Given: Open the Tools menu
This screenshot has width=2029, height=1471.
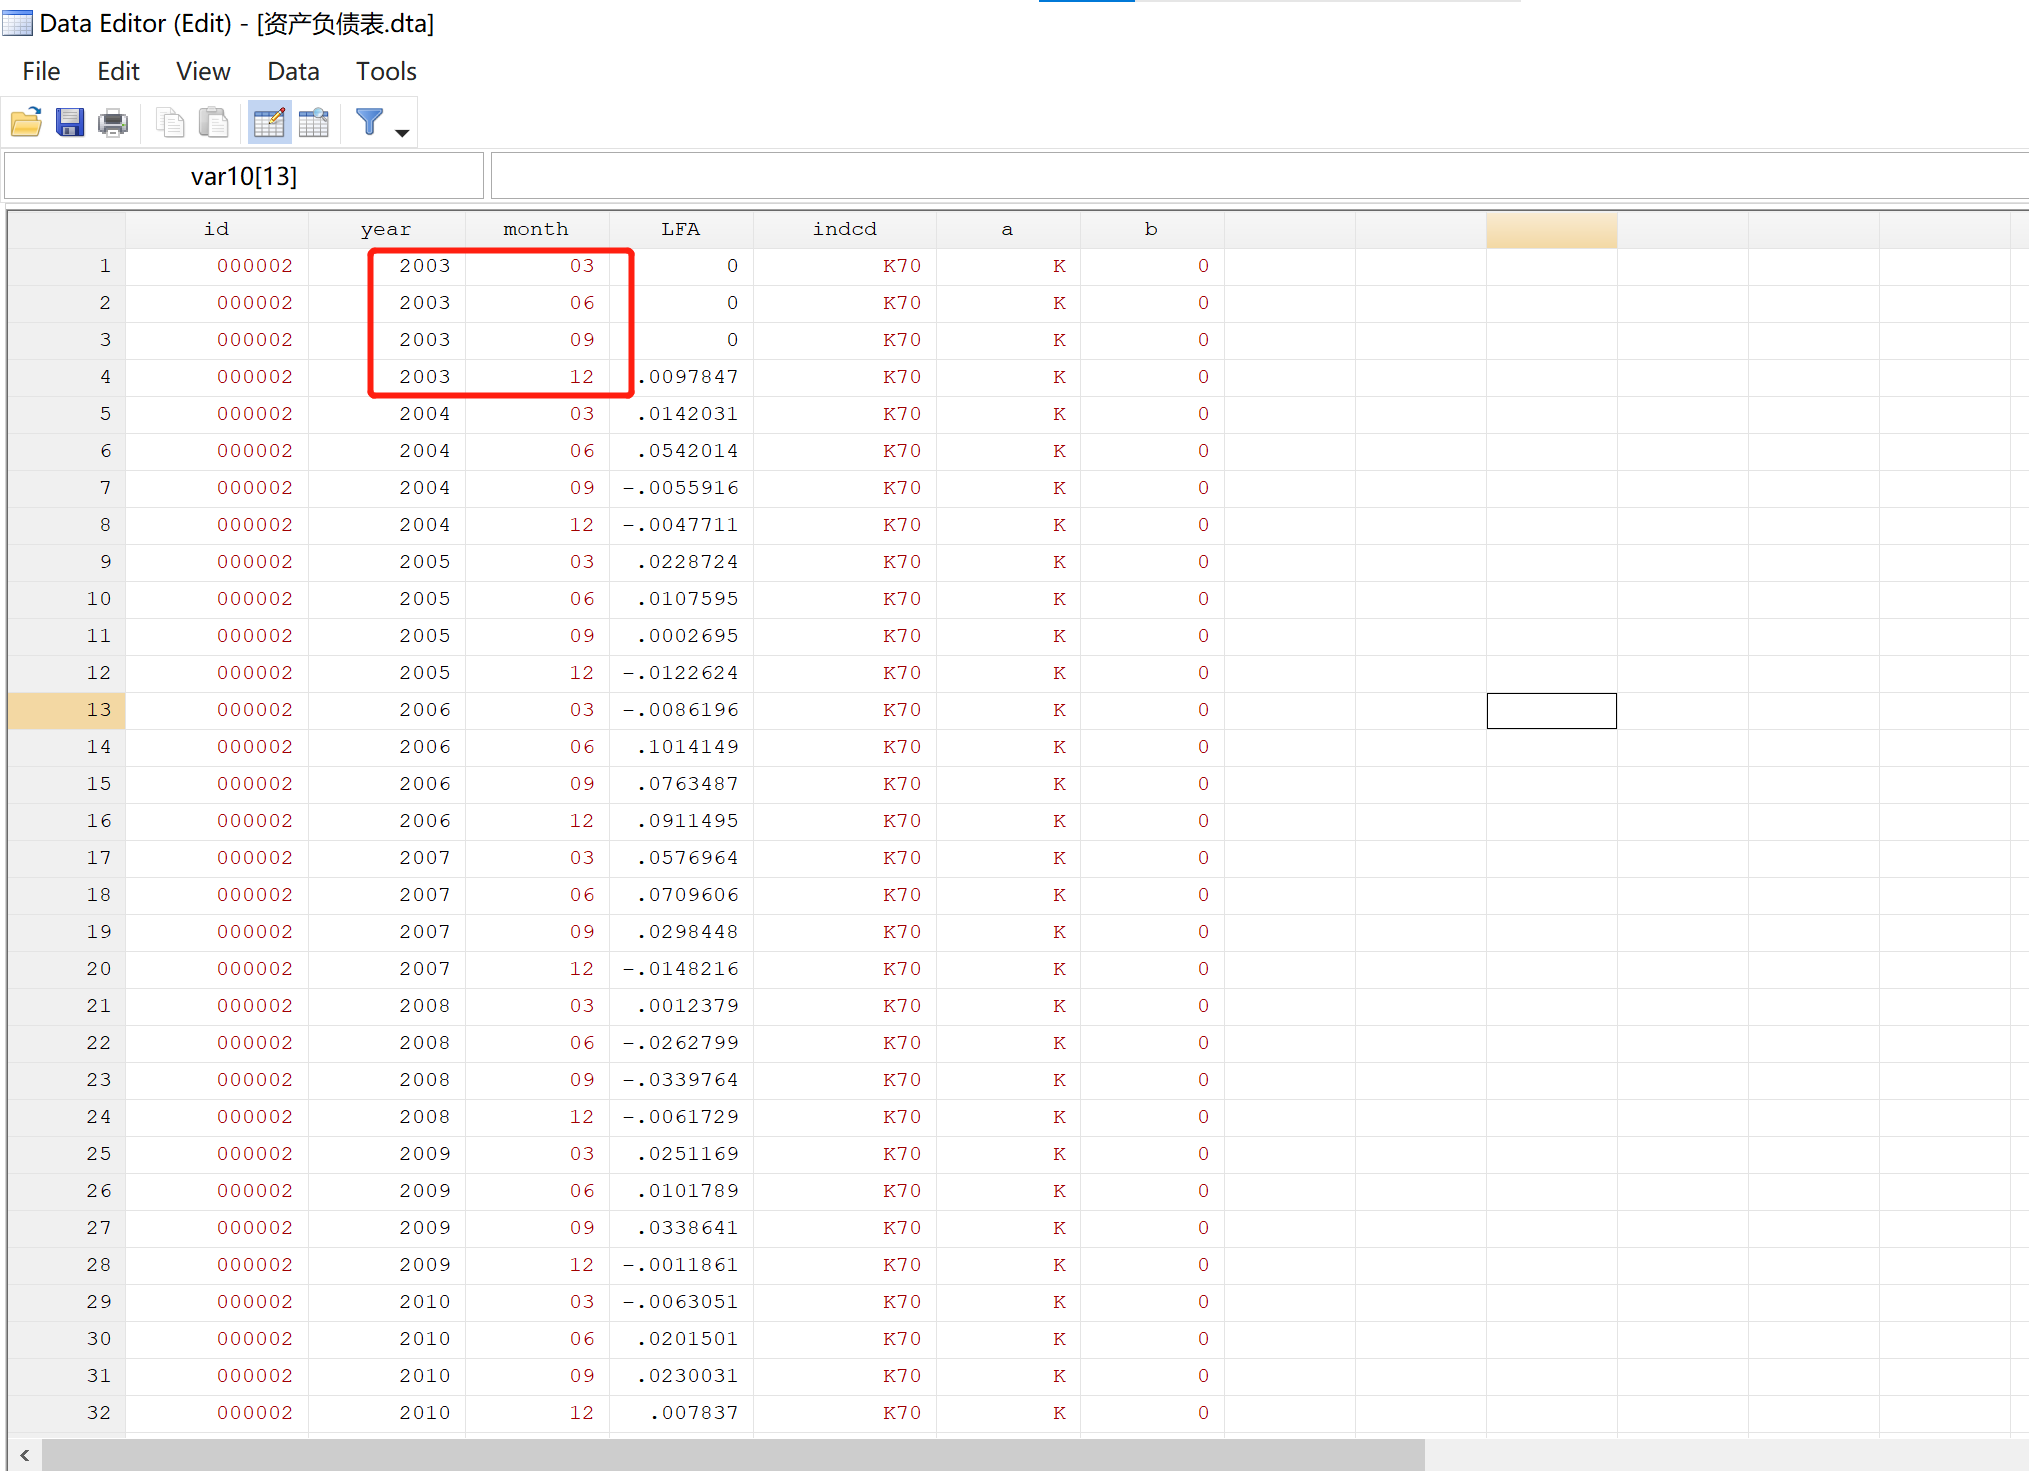Looking at the screenshot, I should pyautogui.click(x=386, y=71).
